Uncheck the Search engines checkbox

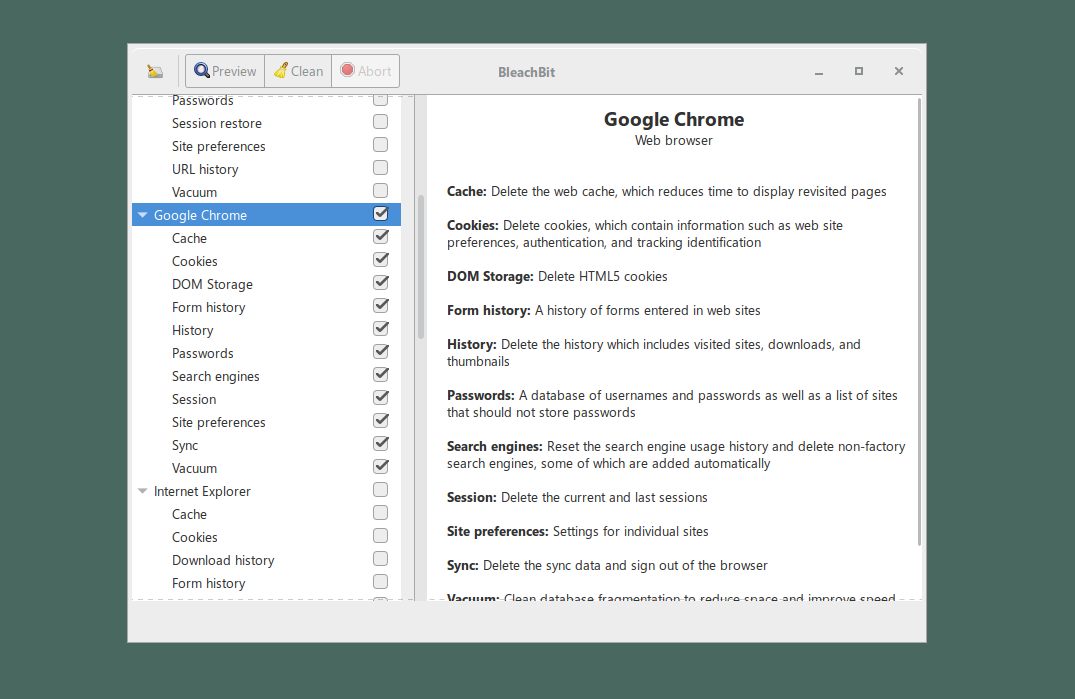pyautogui.click(x=381, y=375)
